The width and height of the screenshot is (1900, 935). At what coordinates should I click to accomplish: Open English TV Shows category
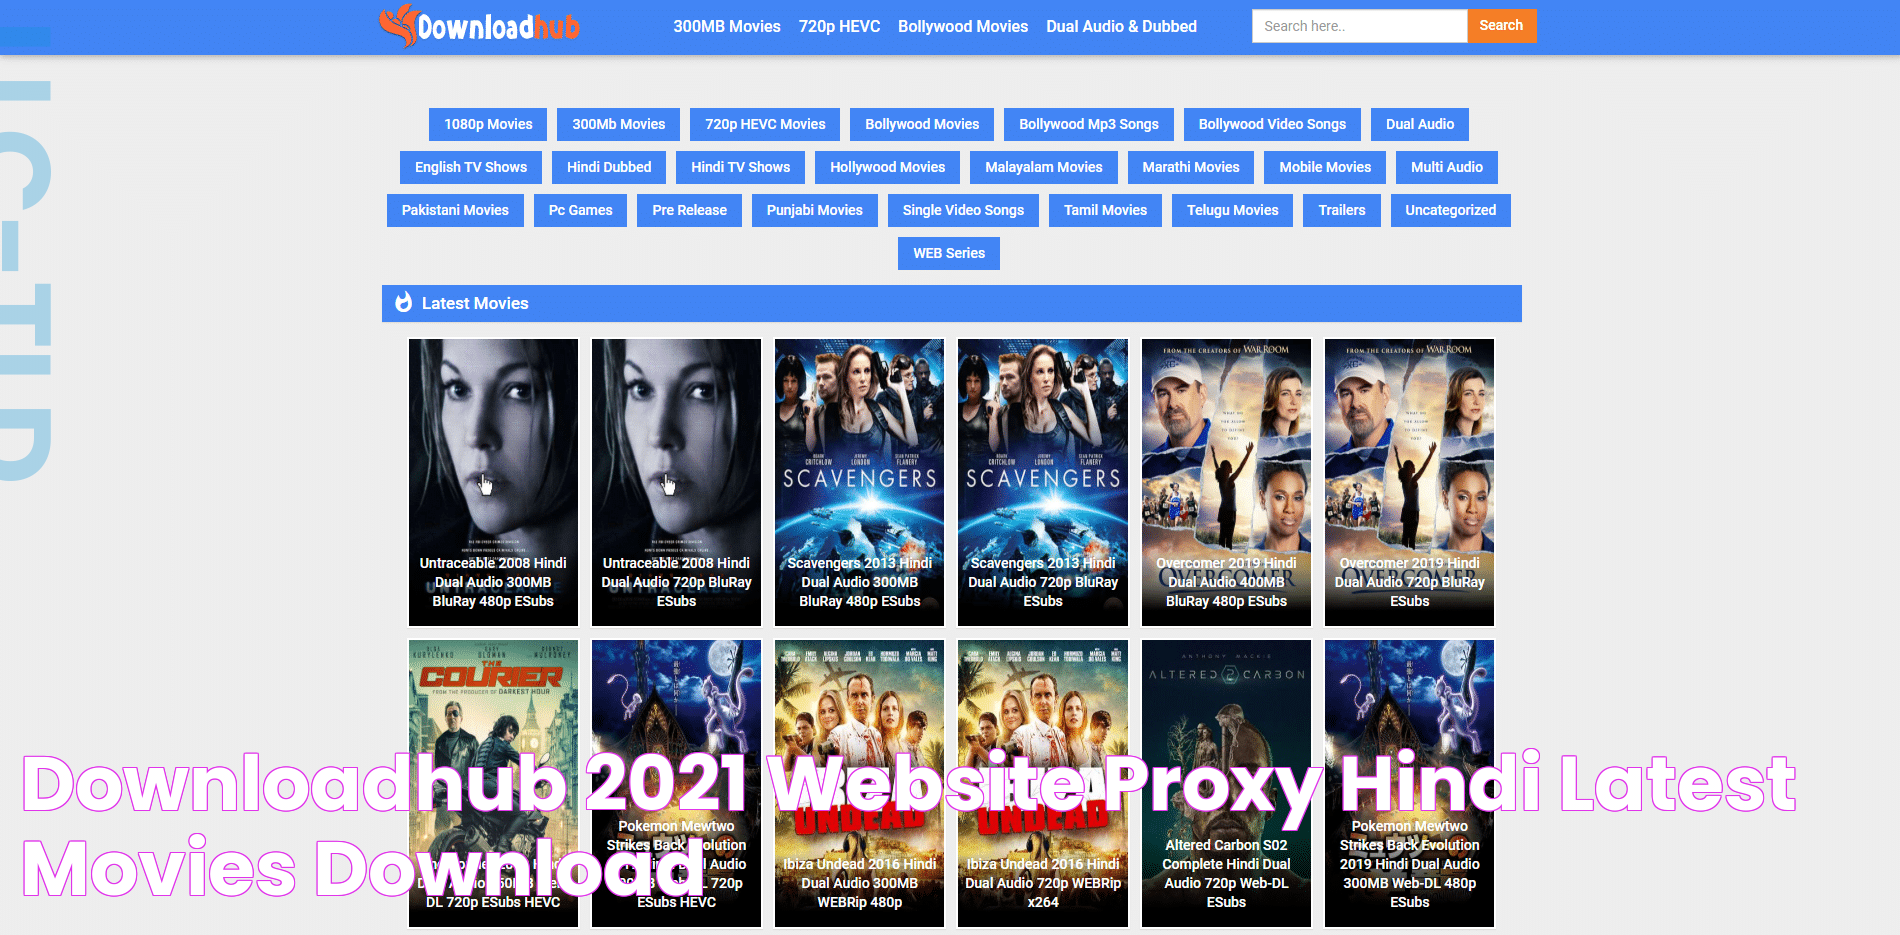tap(471, 167)
